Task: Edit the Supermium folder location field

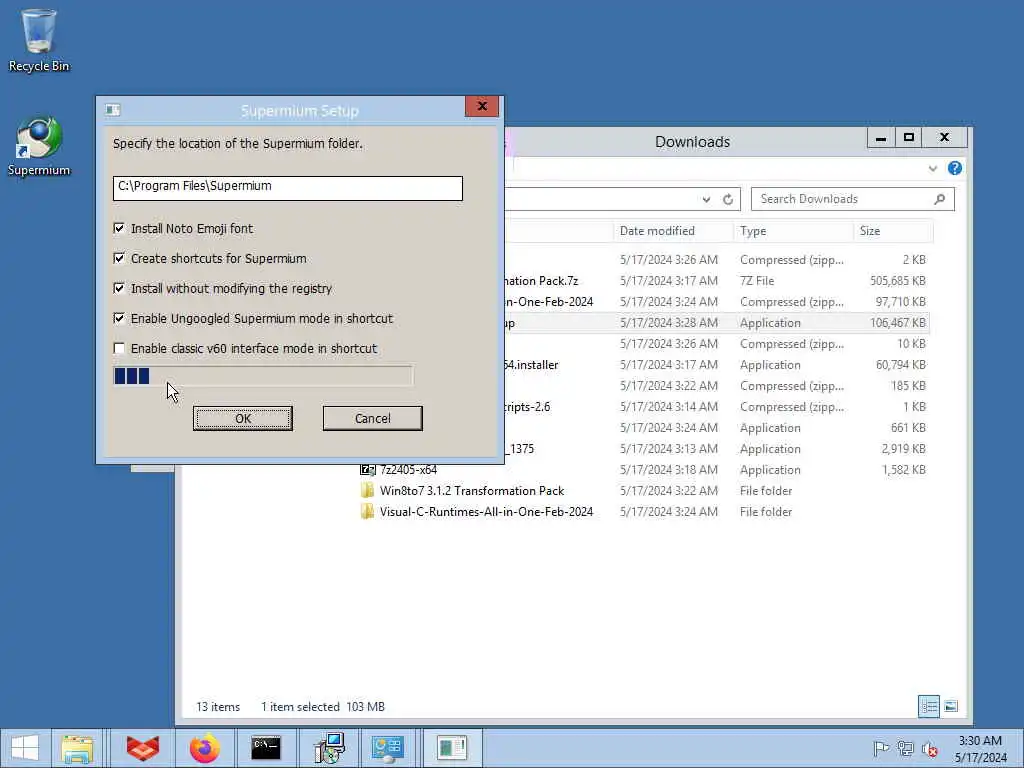Action: tap(287, 188)
